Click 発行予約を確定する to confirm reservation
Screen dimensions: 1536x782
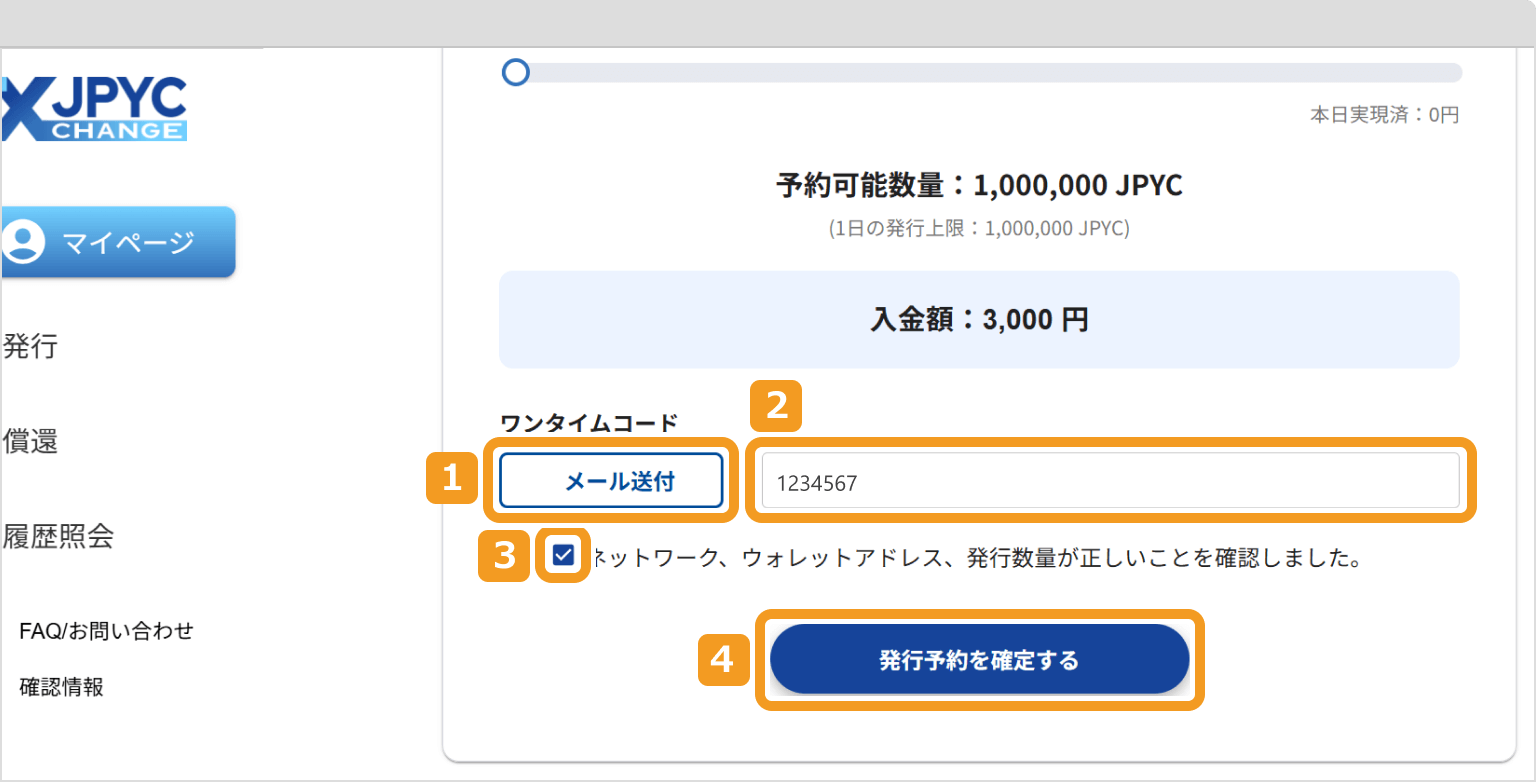pos(979,659)
